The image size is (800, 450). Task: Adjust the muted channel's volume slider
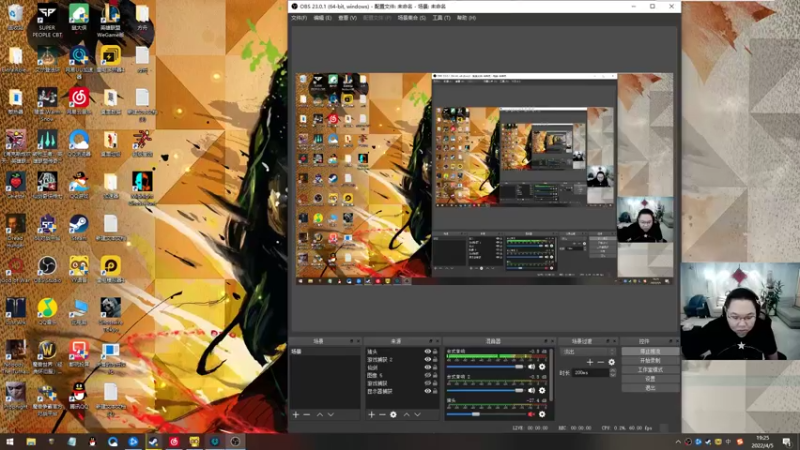(x=485, y=414)
